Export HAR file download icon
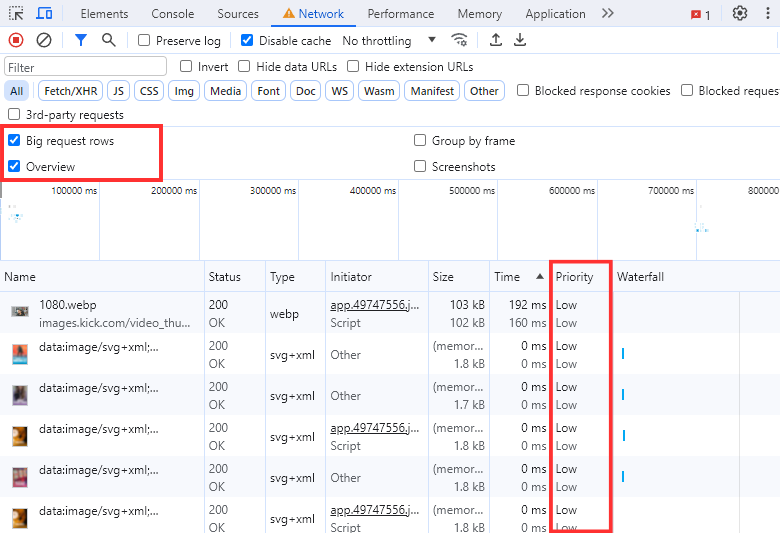Viewport: 780px width, 533px height. click(520, 40)
